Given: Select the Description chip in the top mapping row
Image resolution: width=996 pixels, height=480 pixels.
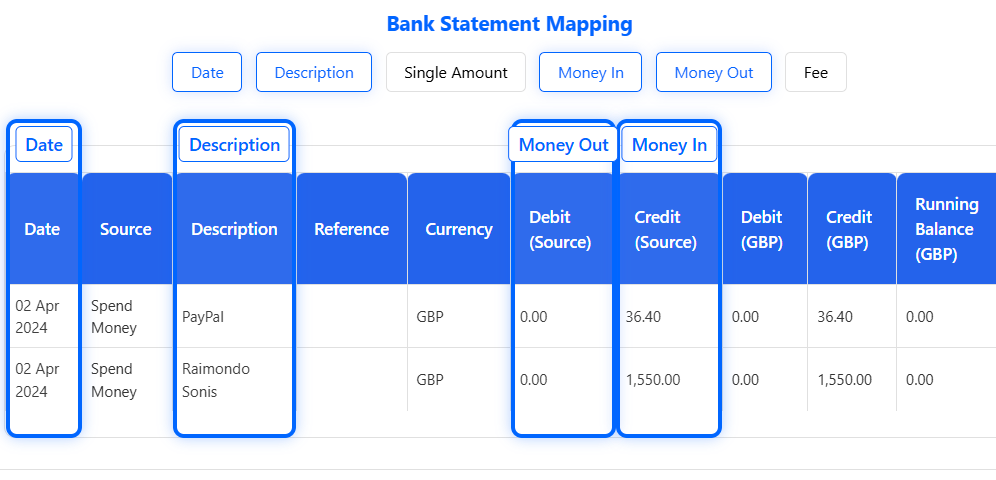Looking at the screenshot, I should [314, 72].
